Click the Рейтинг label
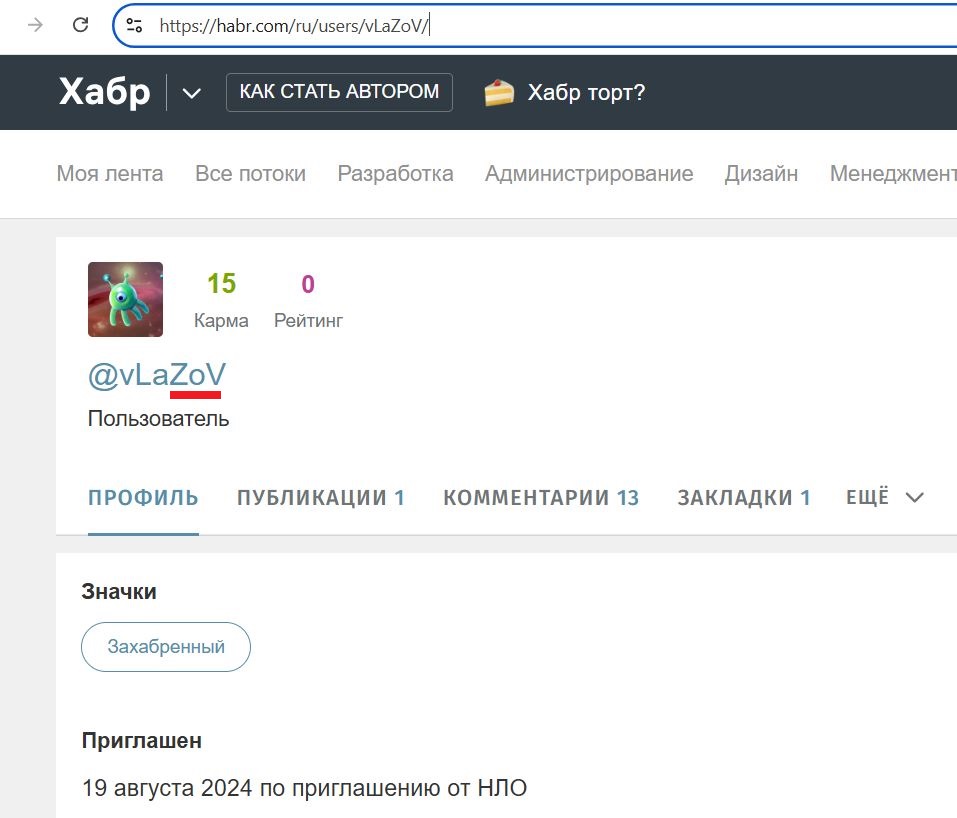The width and height of the screenshot is (957, 818). coord(308,320)
